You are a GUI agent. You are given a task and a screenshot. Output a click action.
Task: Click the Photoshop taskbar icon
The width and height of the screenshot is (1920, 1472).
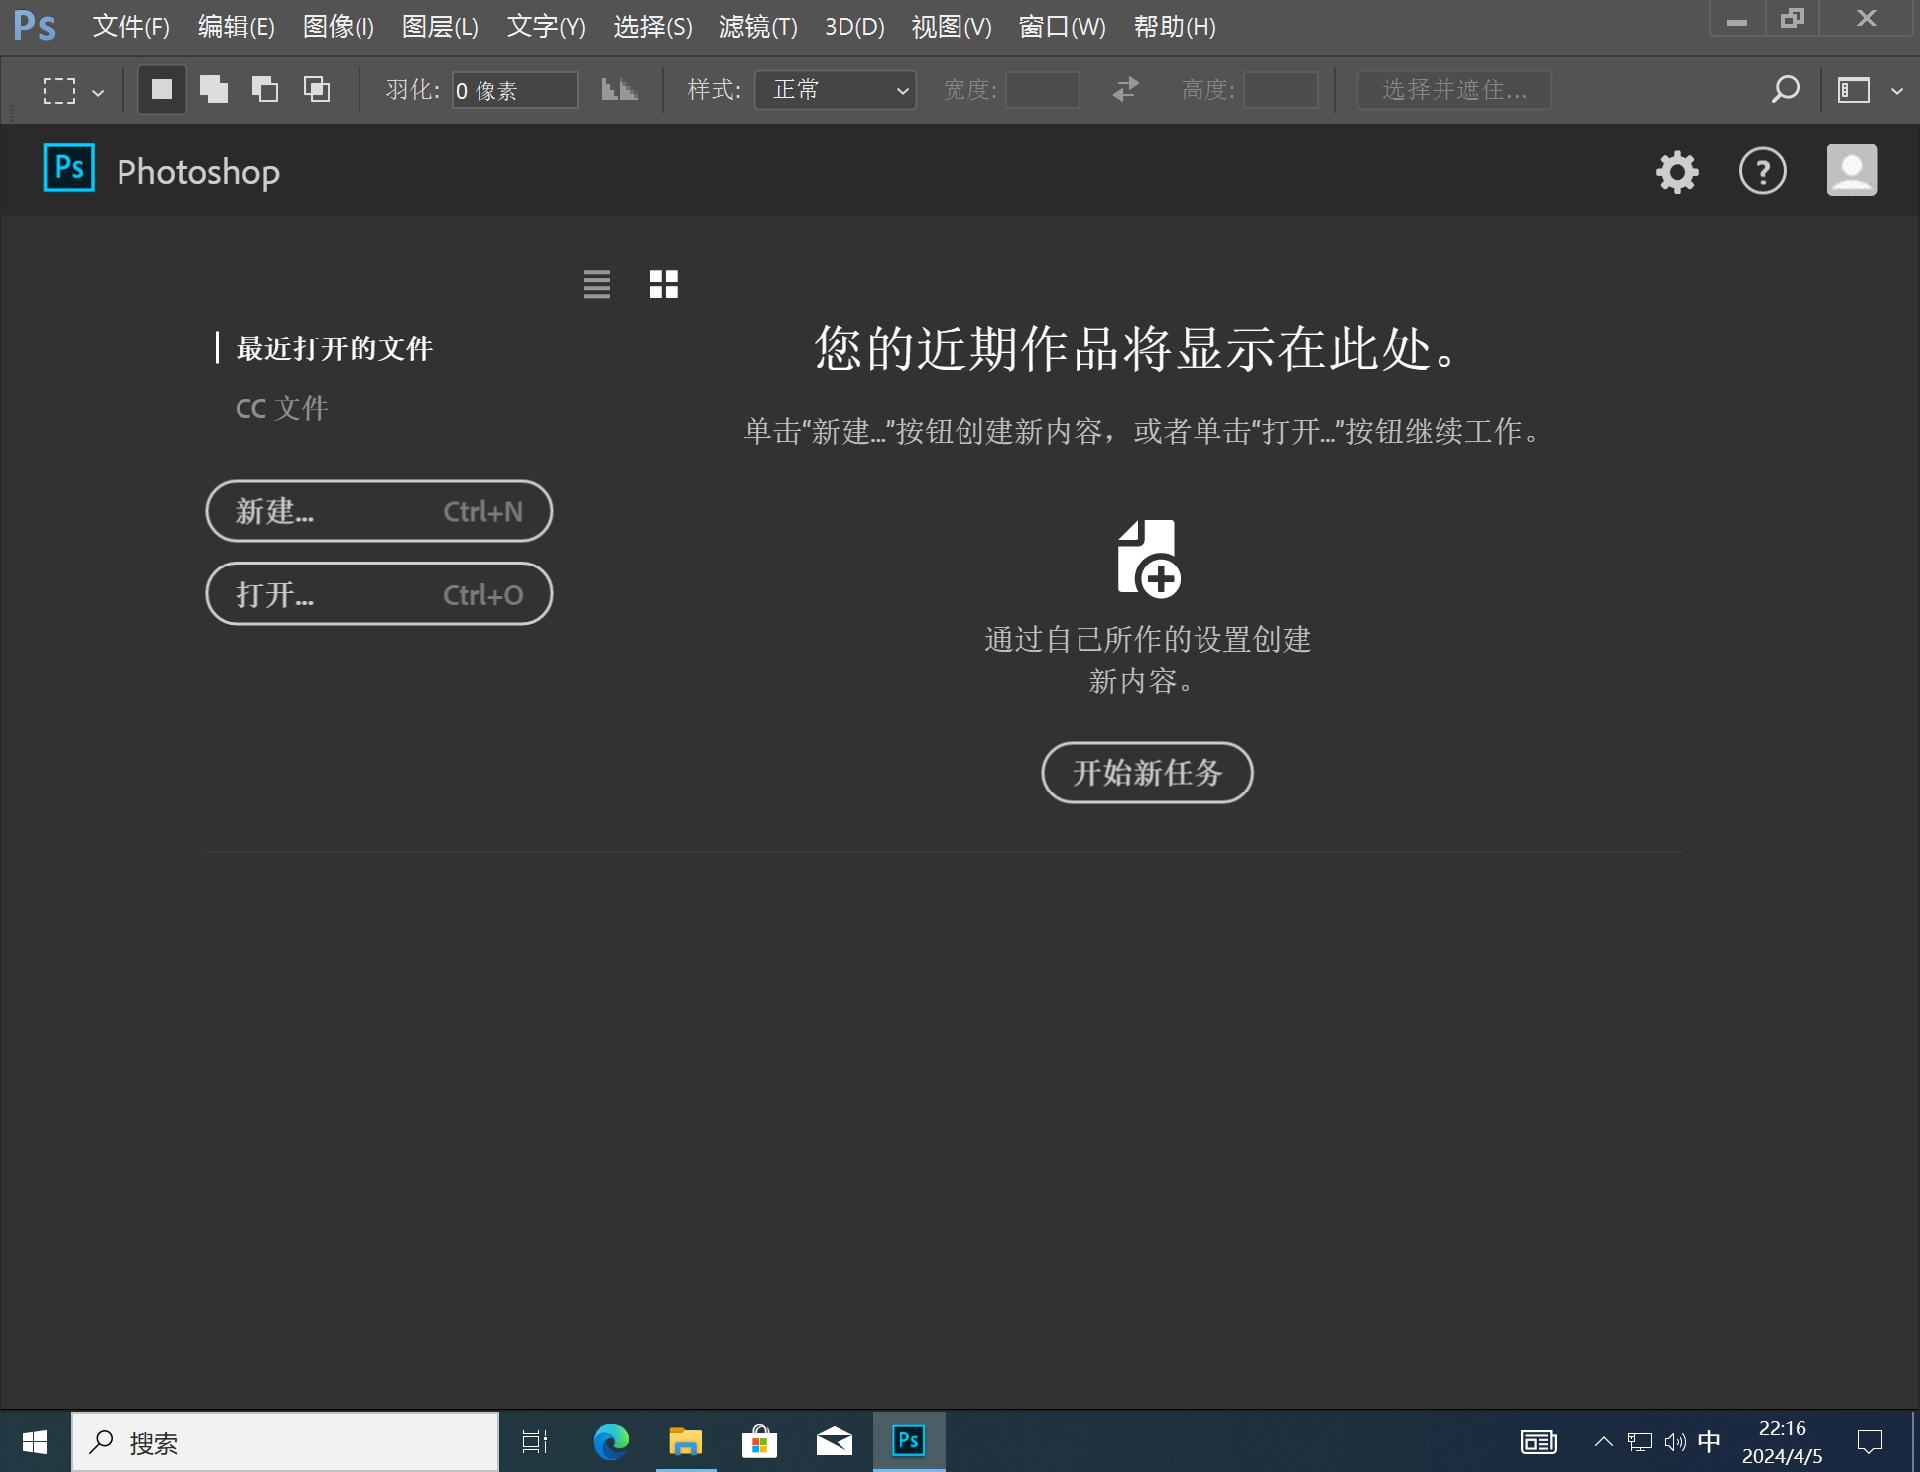pyautogui.click(x=909, y=1442)
